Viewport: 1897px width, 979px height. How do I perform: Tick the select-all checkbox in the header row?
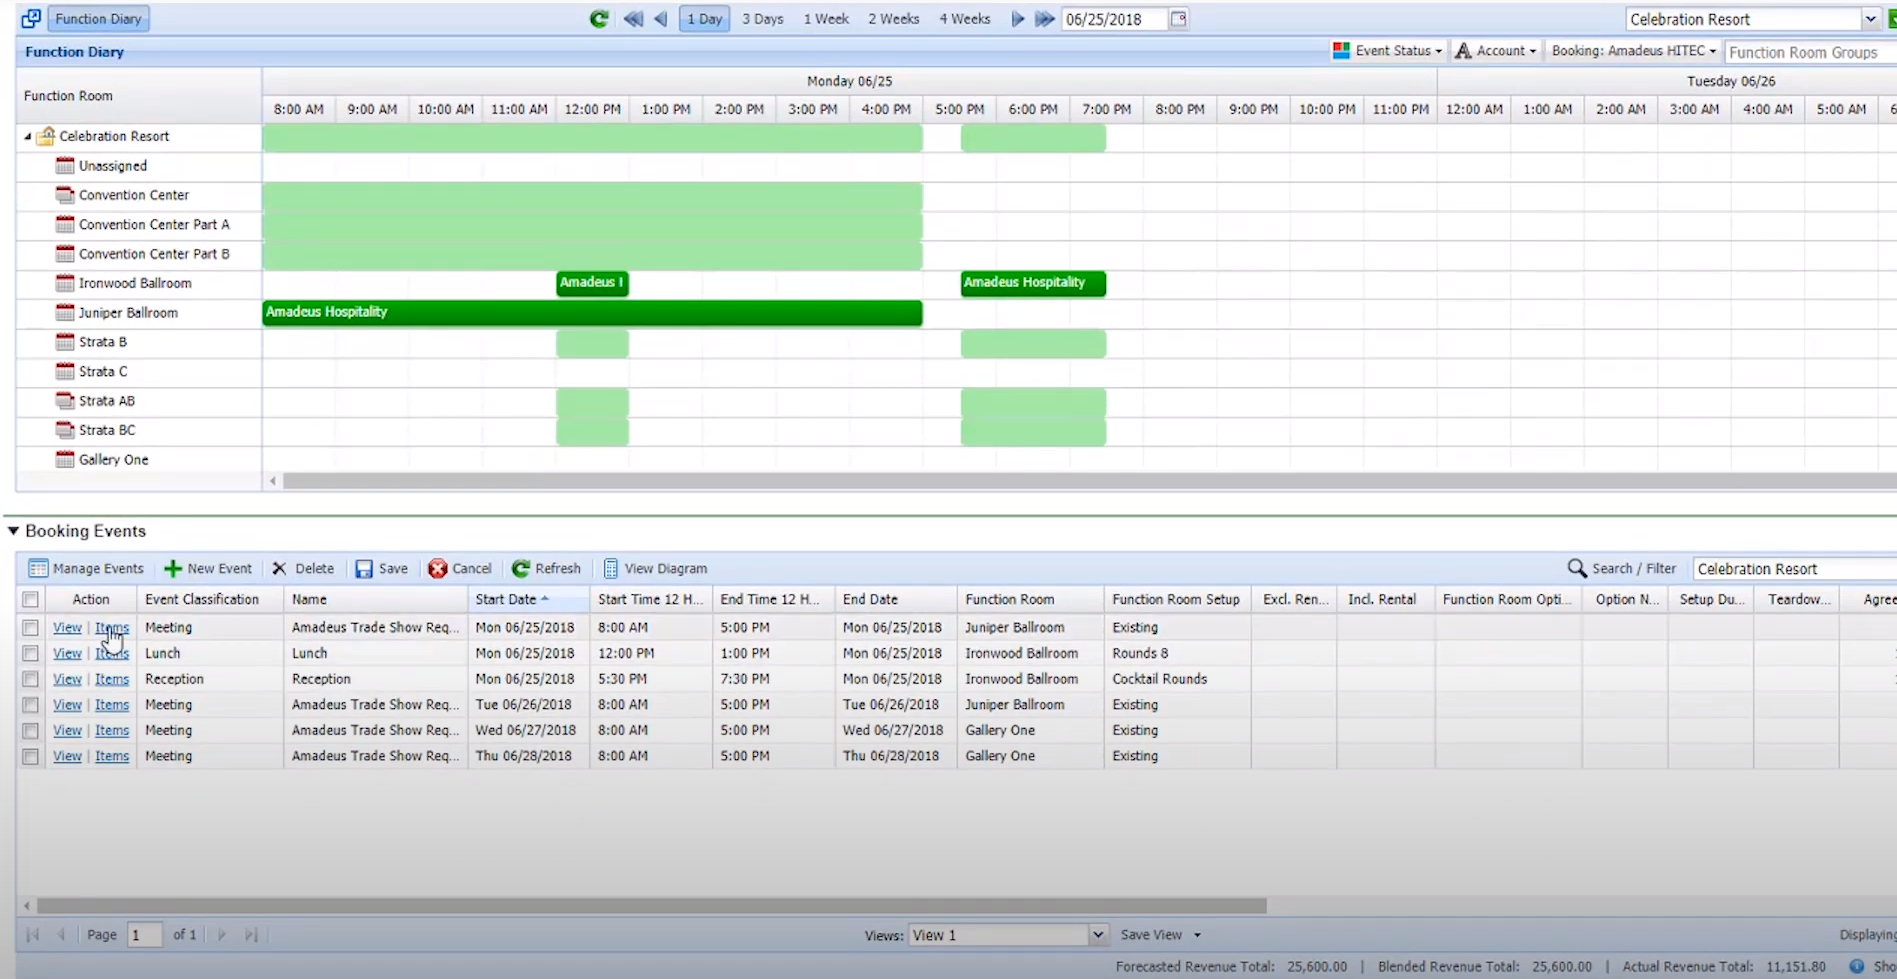pyautogui.click(x=31, y=599)
